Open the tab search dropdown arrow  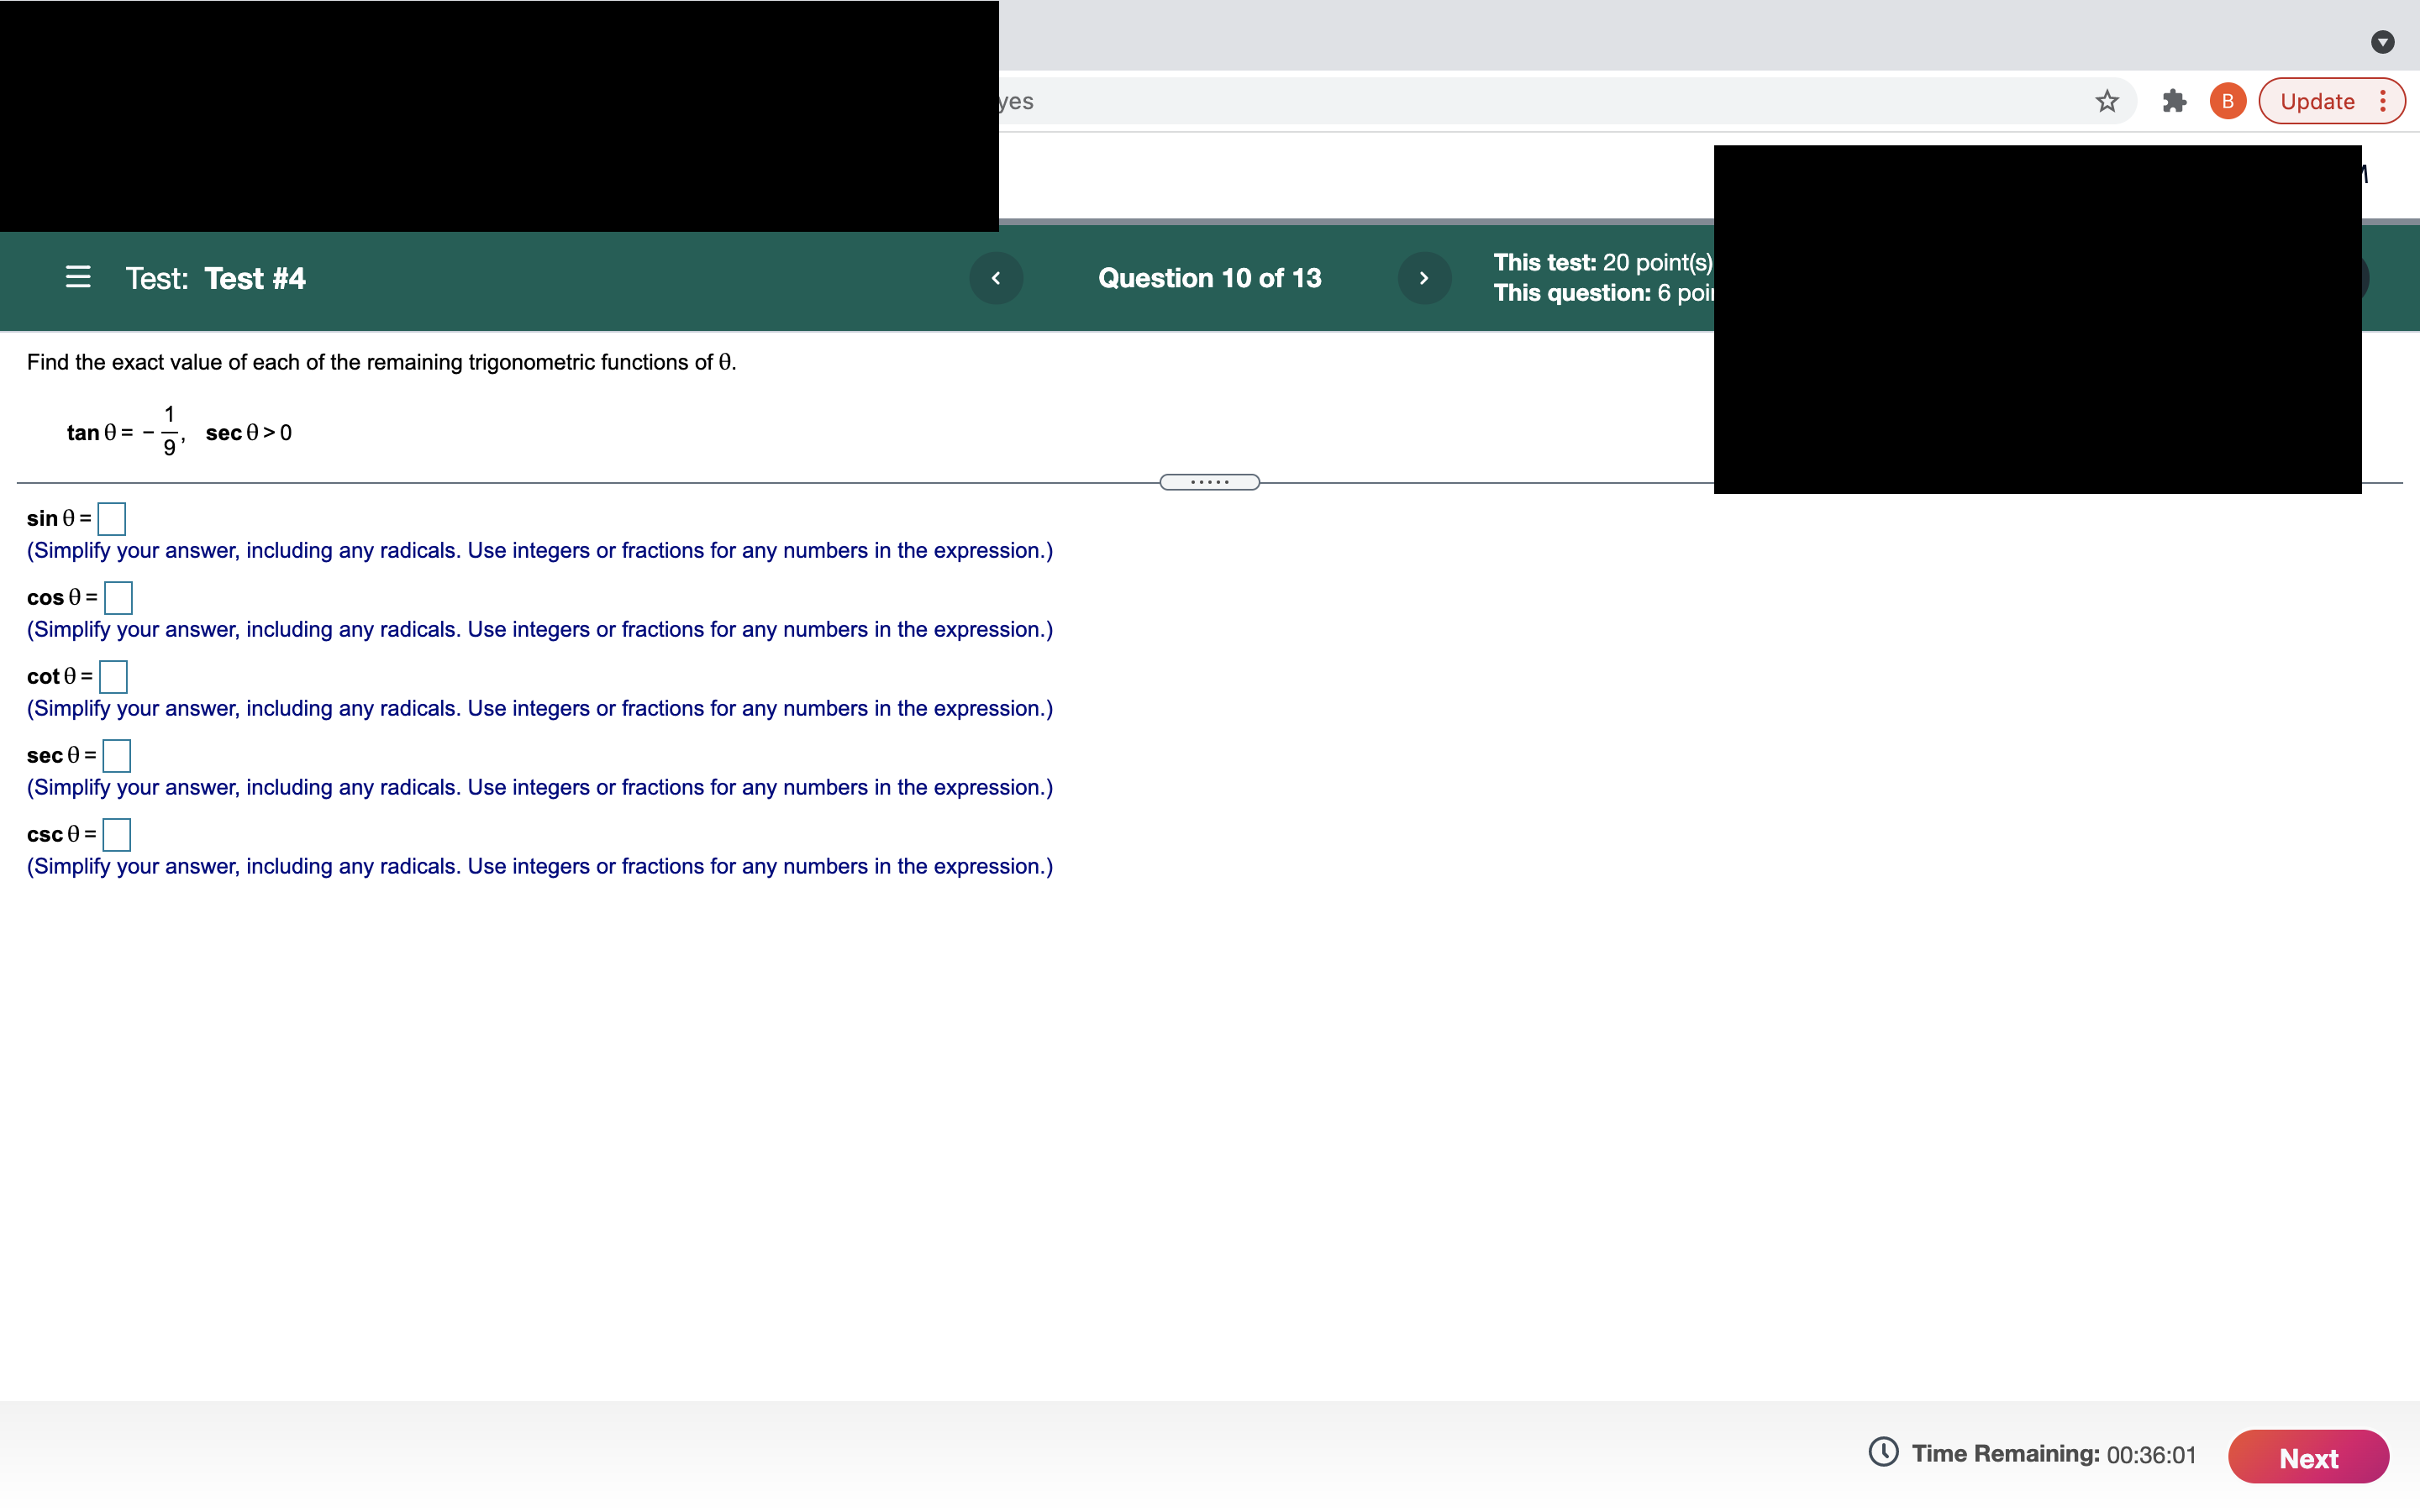click(x=2382, y=42)
